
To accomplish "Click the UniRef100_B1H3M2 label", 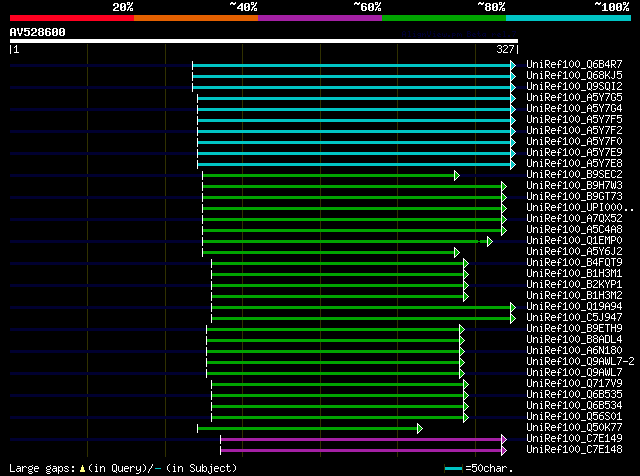I will coord(574,296).
